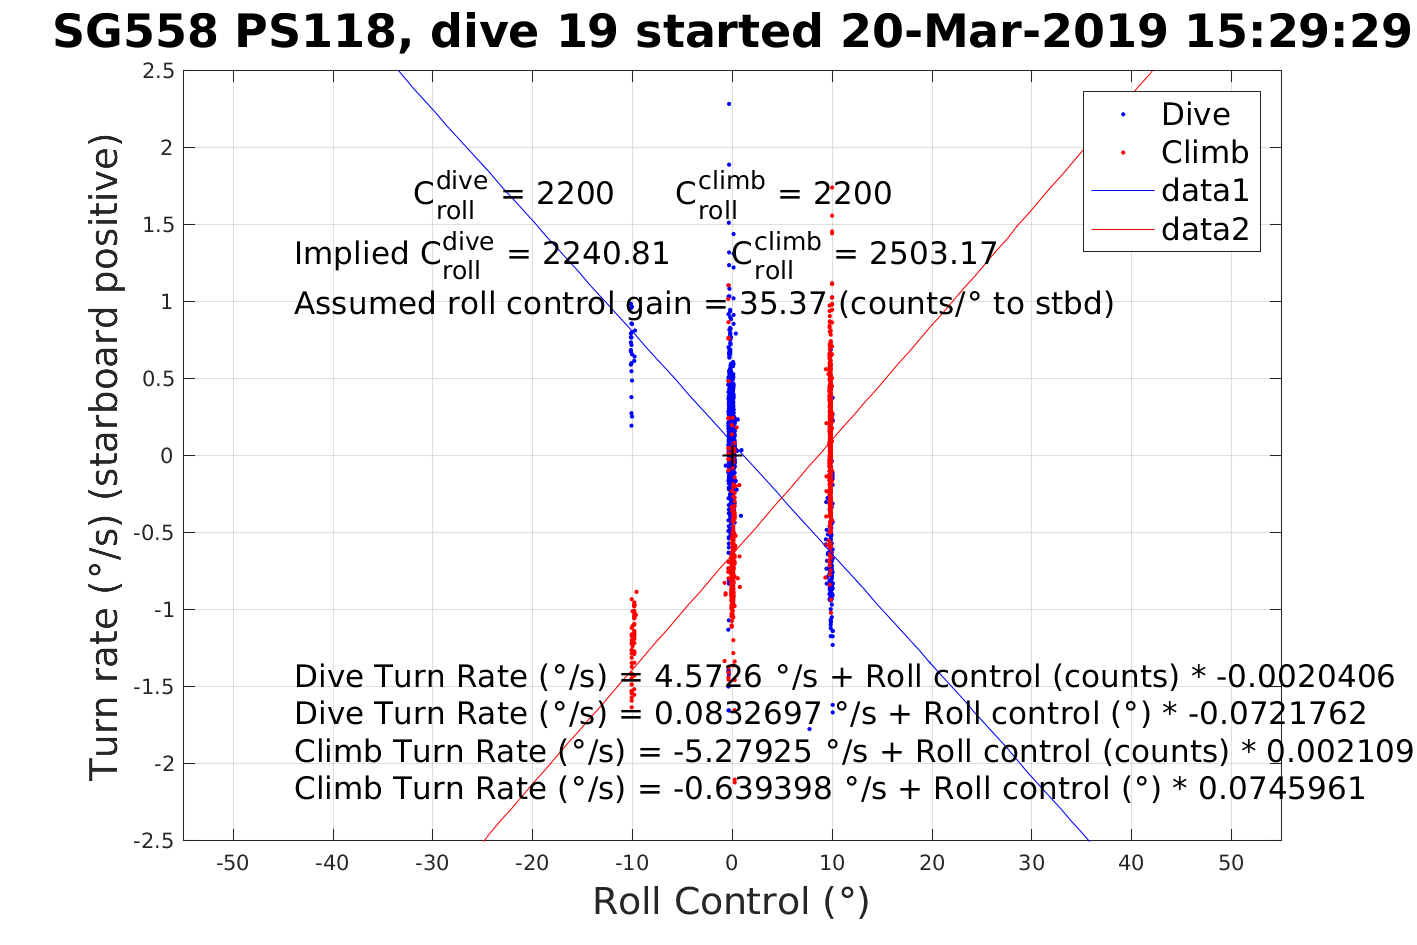Screen dimensions: 1417x945
Task: Click the x-axis tick label '30'
Action: coord(1031,863)
